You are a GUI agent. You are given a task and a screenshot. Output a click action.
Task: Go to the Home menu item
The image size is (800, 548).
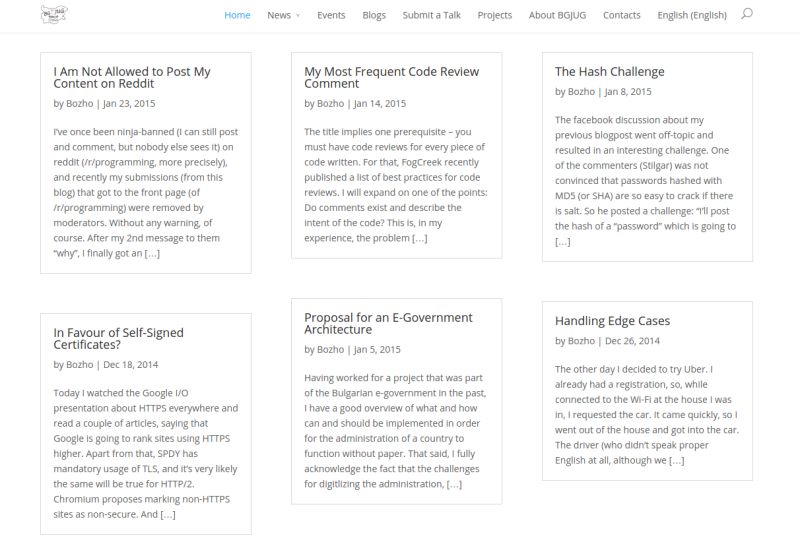tap(237, 15)
